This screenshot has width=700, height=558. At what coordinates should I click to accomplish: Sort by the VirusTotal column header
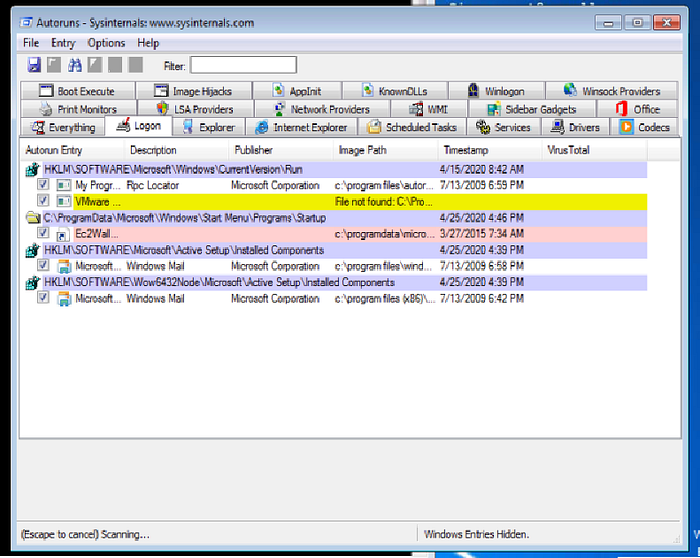coord(595,150)
